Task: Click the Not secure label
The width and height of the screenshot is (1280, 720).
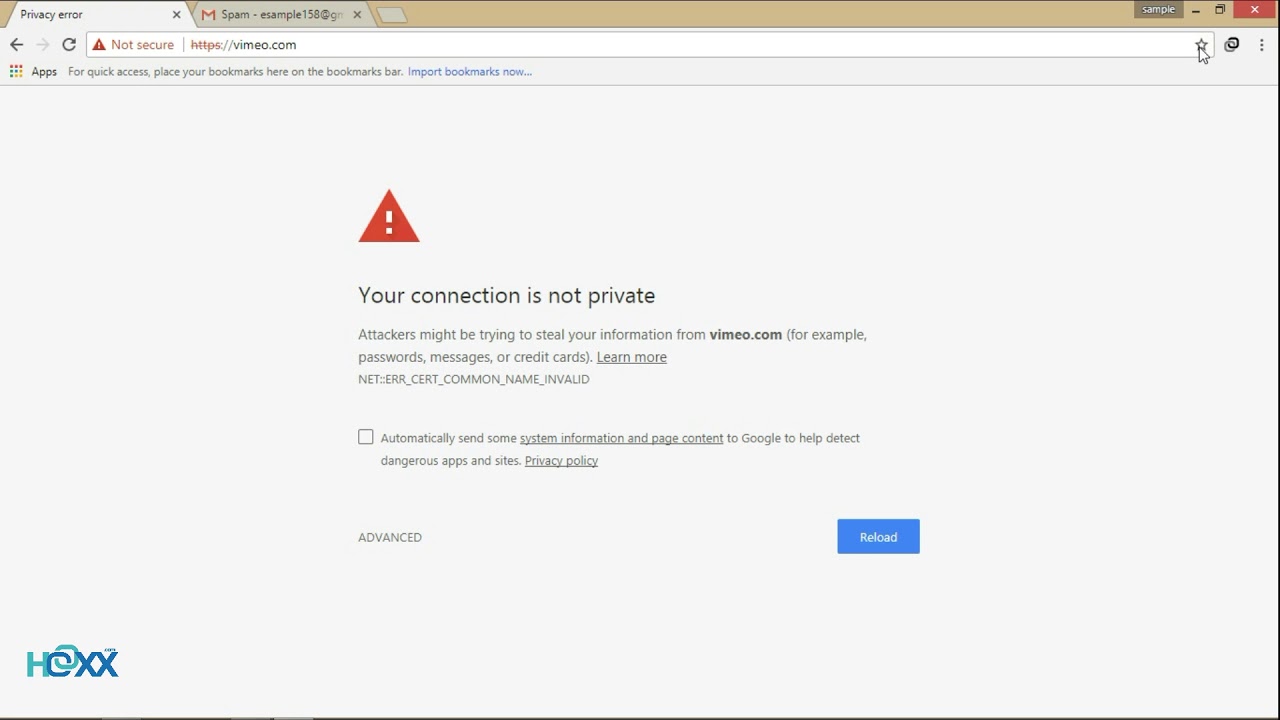Action: [142, 45]
